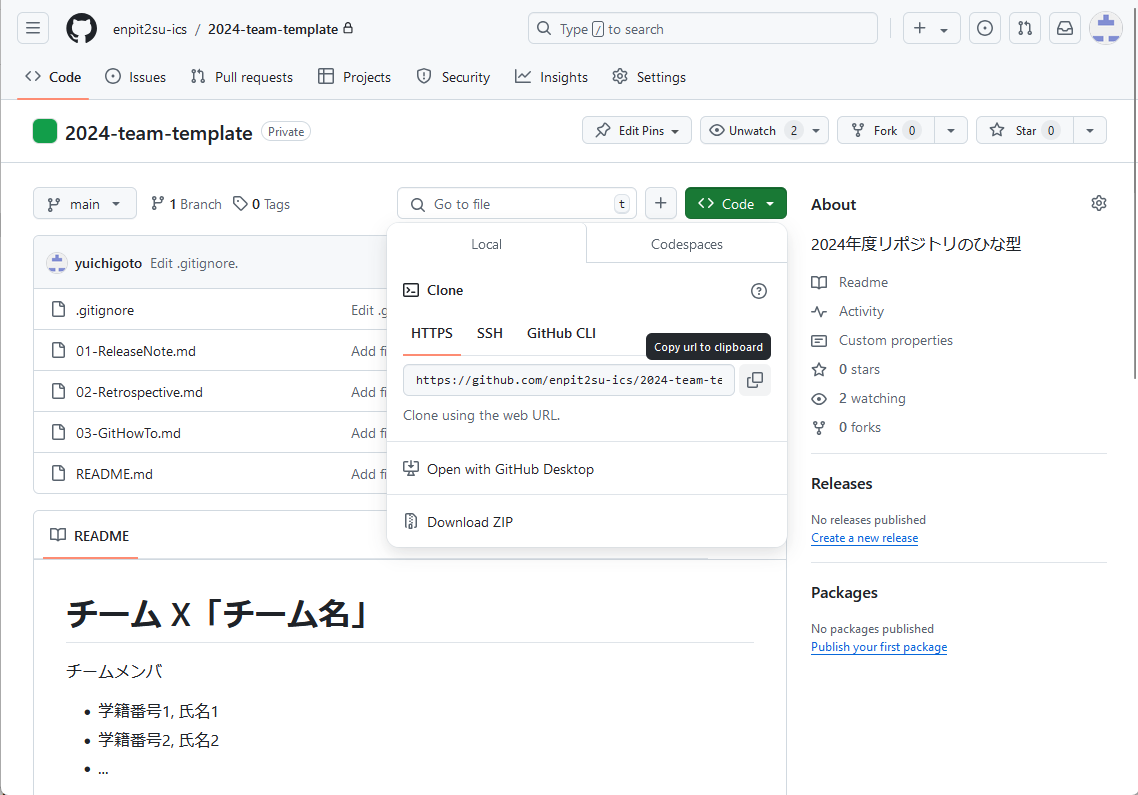Focus the Go to file field
This screenshot has width=1138, height=795.
(517, 204)
